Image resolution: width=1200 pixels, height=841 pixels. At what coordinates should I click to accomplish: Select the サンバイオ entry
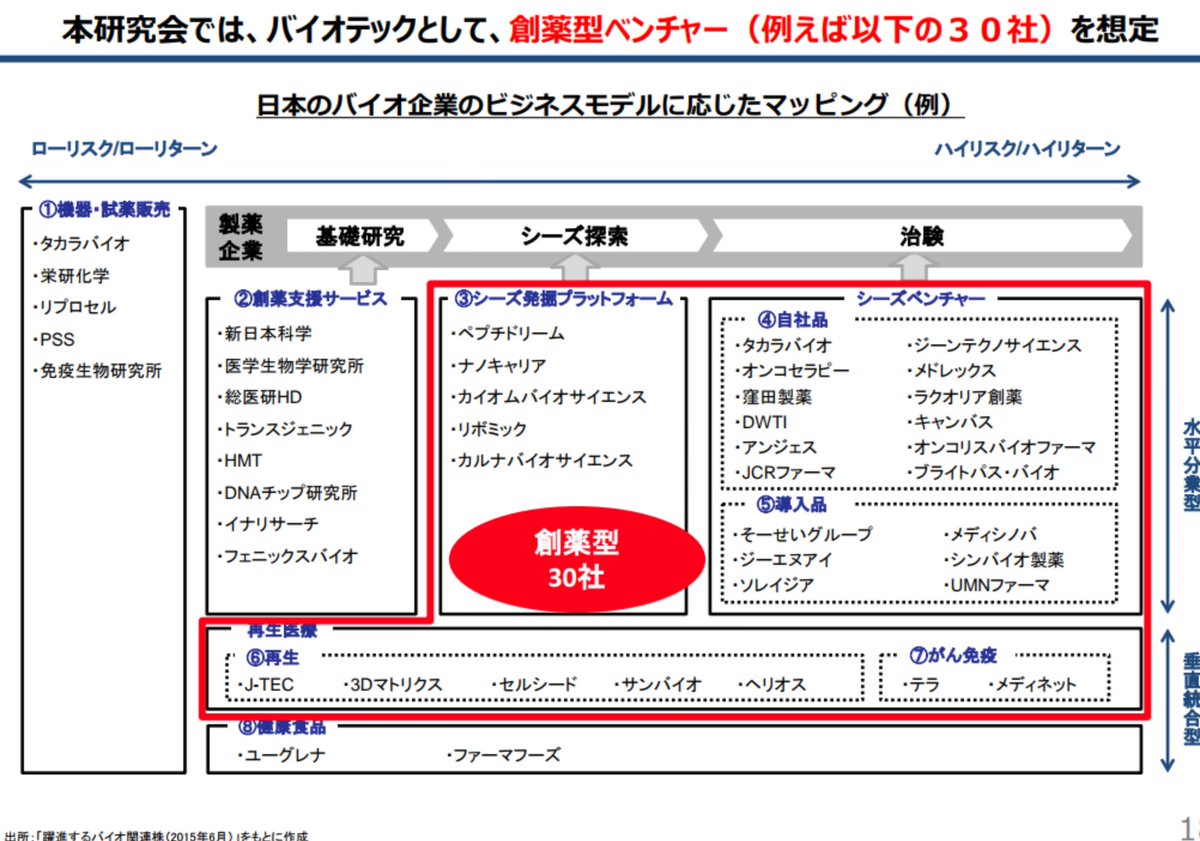pyautogui.click(x=657, y=685)
